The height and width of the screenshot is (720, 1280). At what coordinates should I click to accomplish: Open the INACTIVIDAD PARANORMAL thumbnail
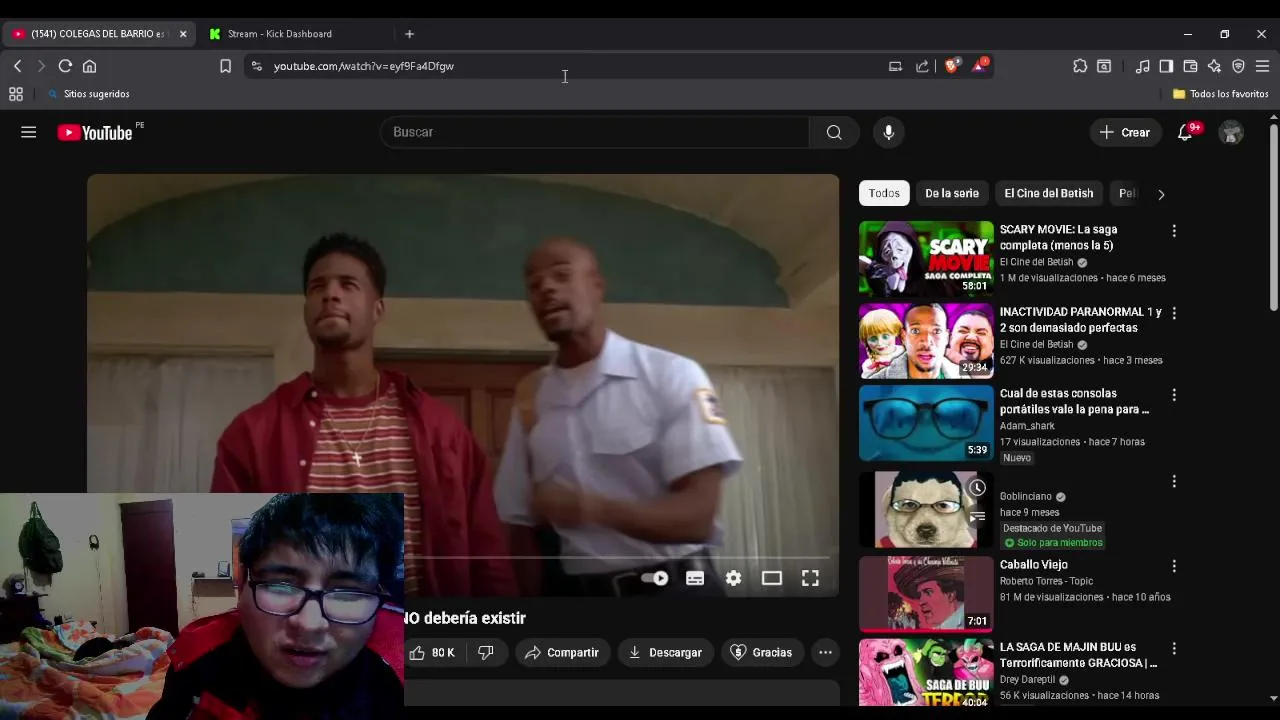click(x=926, y=340)
